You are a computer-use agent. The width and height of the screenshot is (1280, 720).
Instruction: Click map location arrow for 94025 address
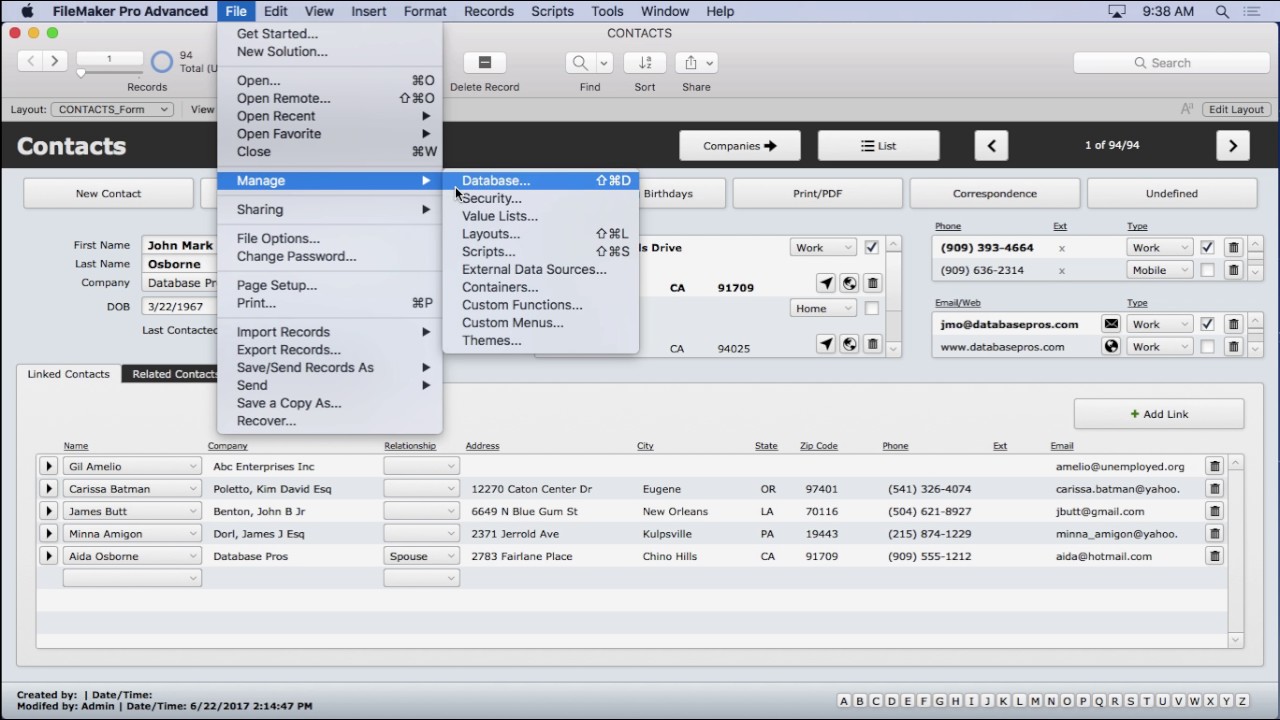pyautogui.click(x=826, y=344)
